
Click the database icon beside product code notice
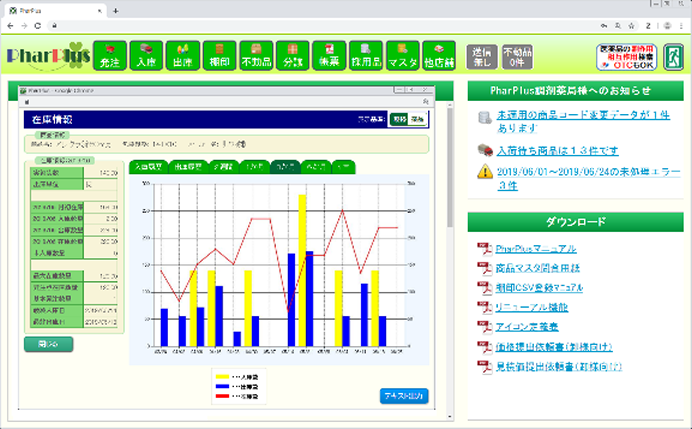click(x=485, y=117)
